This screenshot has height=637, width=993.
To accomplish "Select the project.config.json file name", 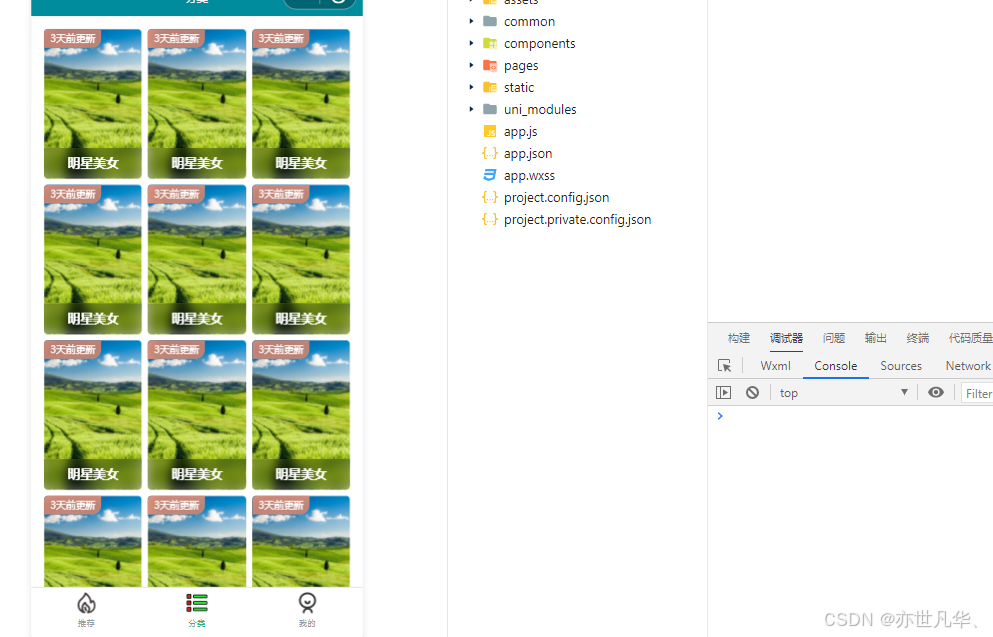I will coord(557,198).
